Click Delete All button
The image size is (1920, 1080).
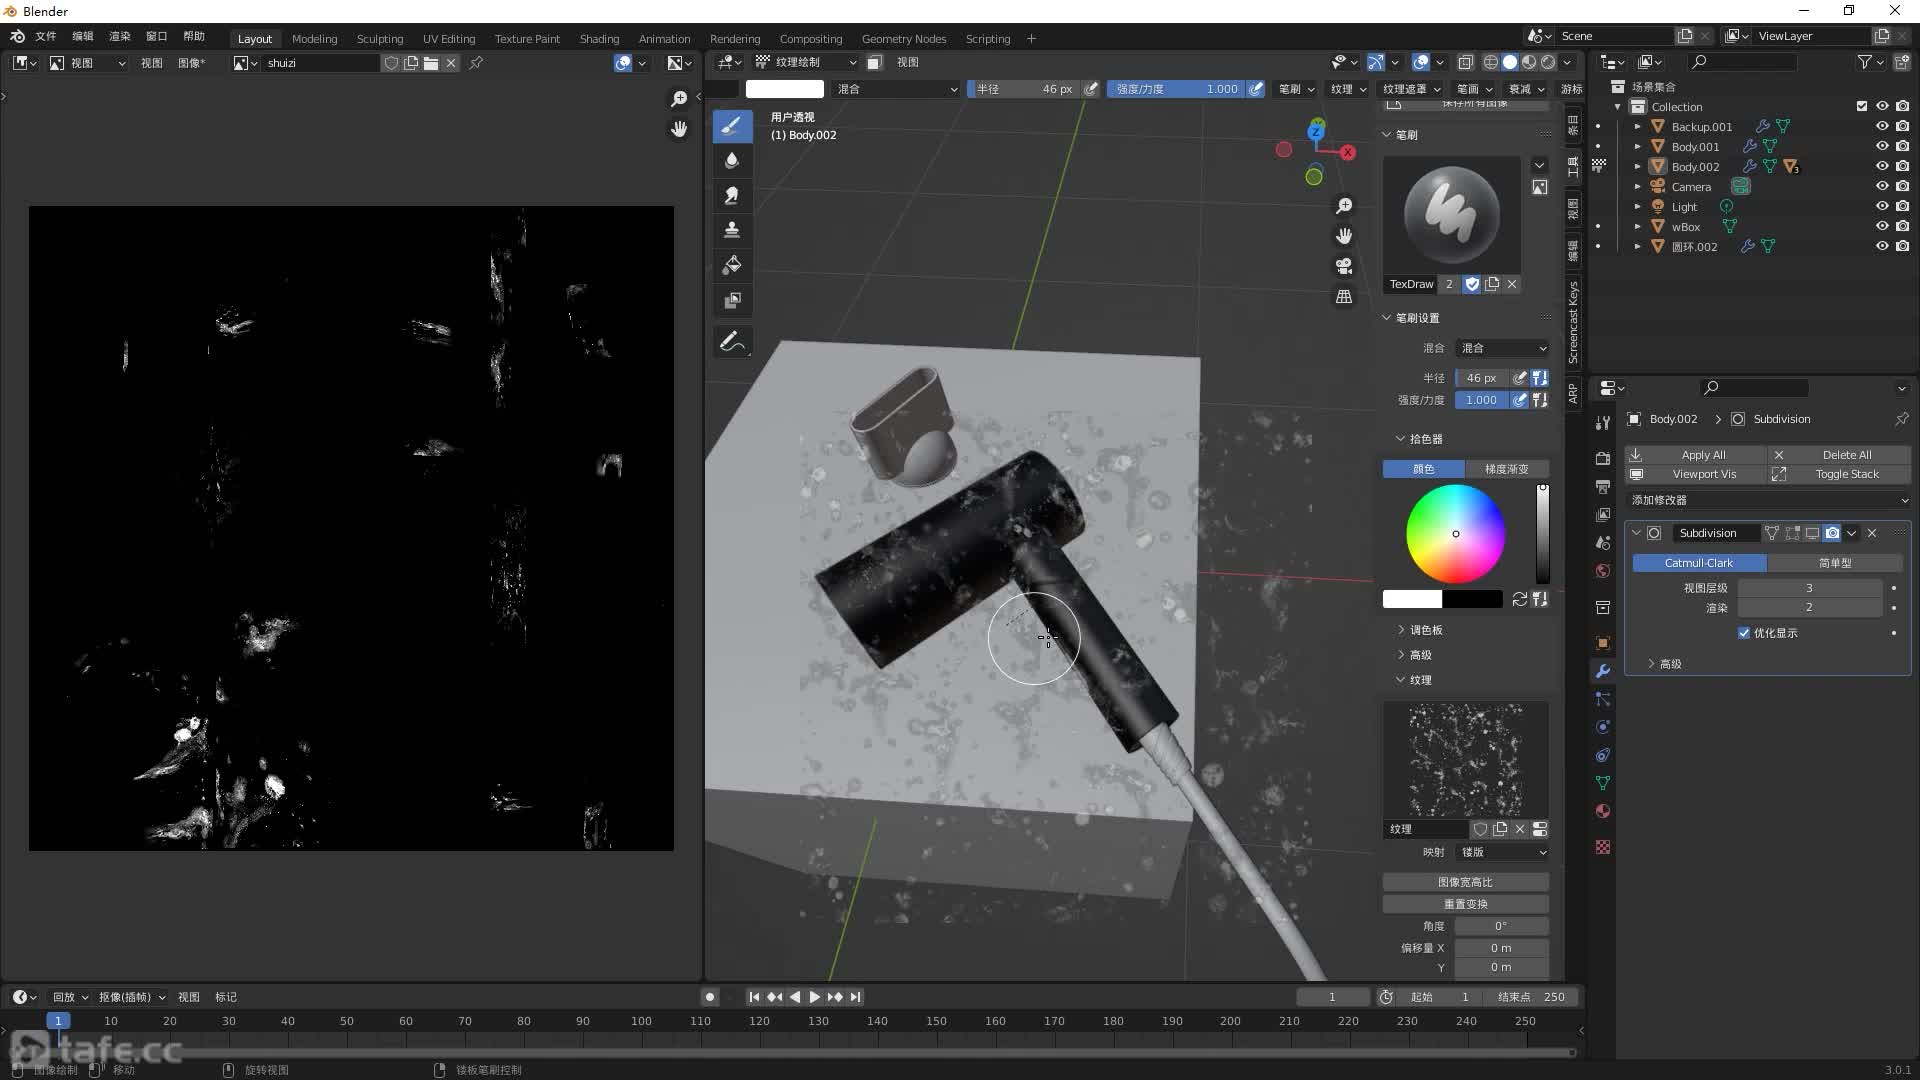point(1839,455)
